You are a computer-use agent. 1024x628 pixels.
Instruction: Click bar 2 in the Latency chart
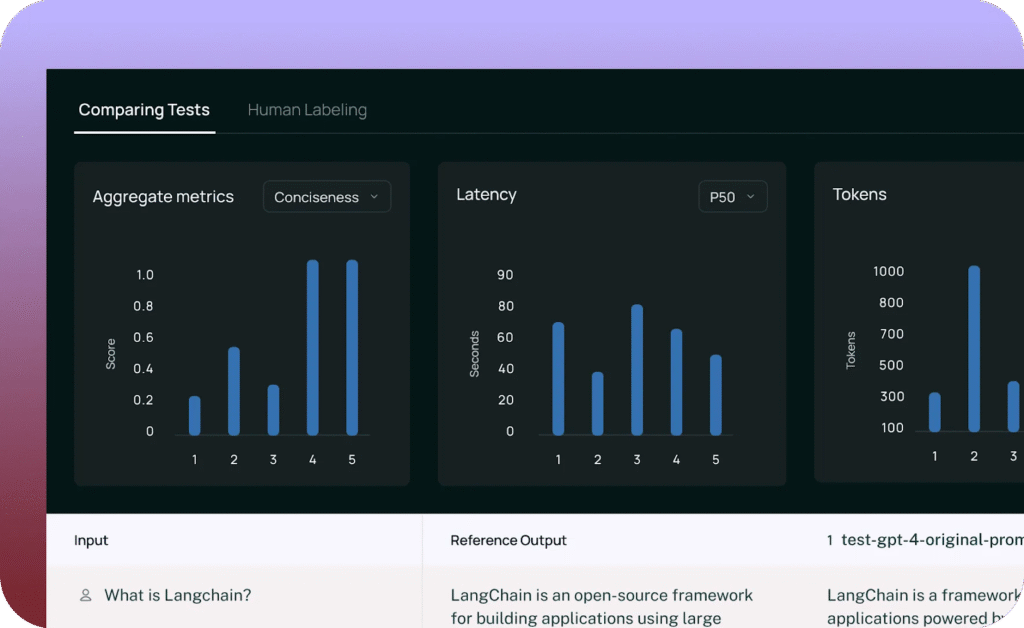pos(598,404)
